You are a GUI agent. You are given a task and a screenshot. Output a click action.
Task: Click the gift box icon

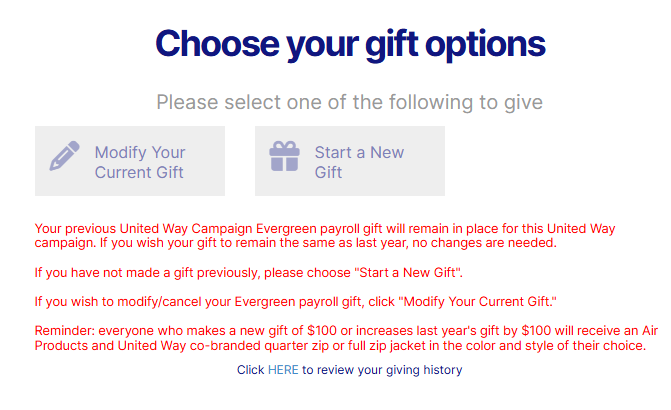(x=285, y=160)
